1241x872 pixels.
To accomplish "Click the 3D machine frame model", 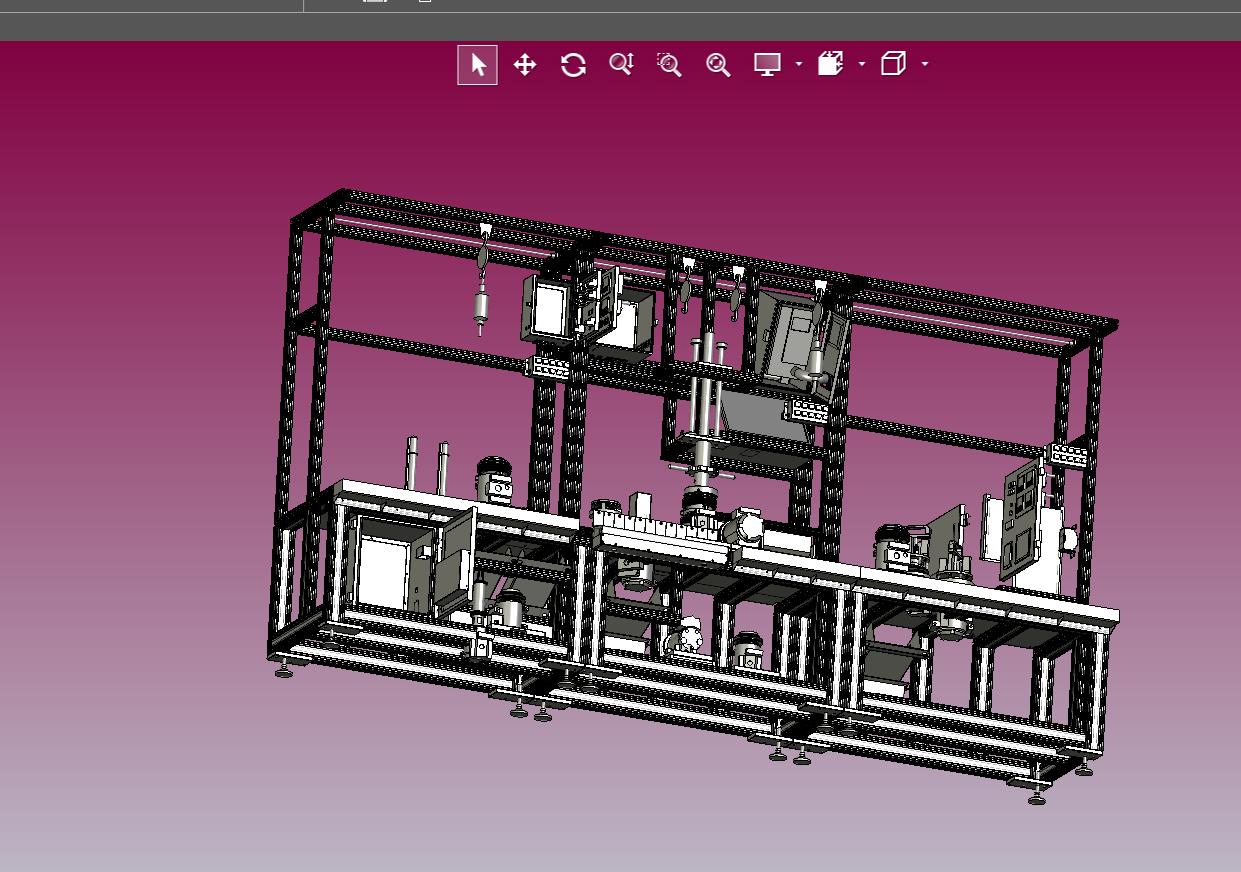I will pos(693,496).
